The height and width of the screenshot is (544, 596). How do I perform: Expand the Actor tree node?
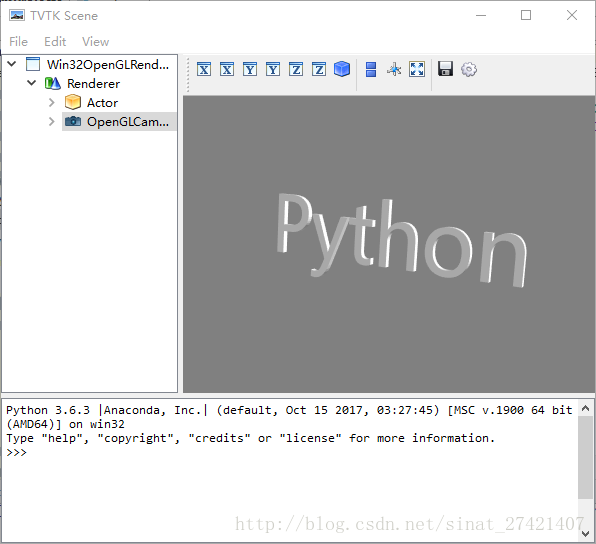click(52, 102)
